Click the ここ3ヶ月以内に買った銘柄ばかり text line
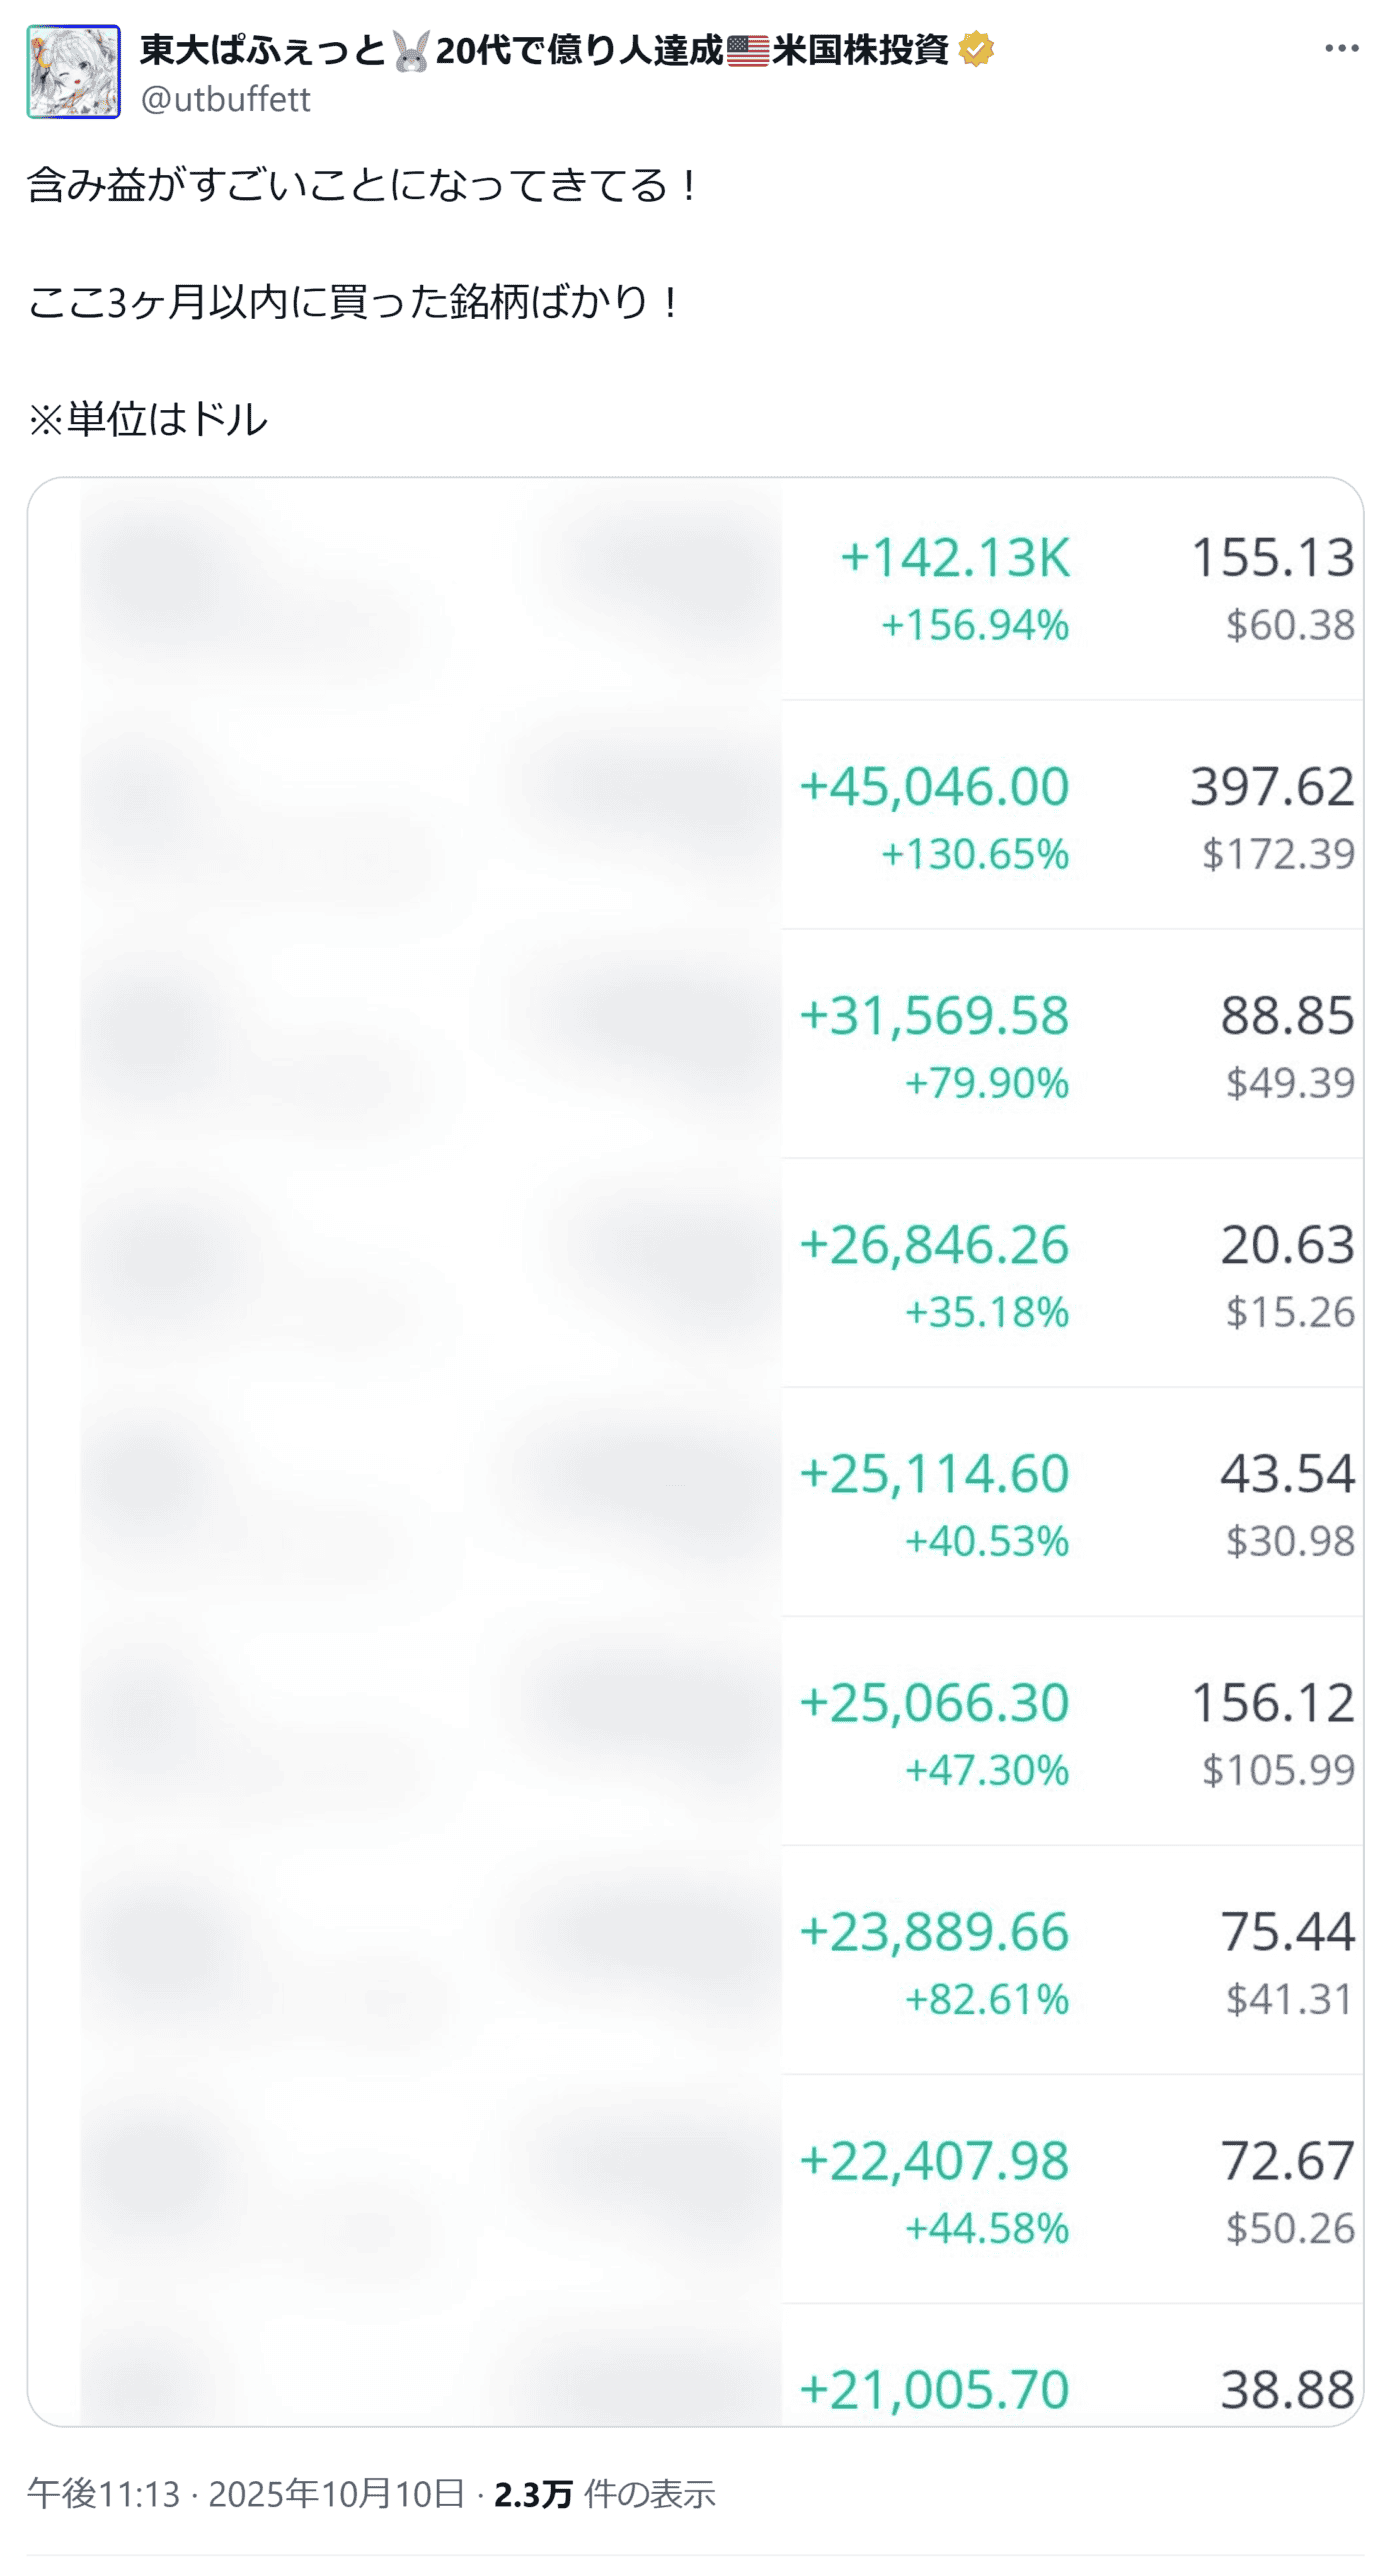Image resolution: width=1385 pixels, height=2560 pixels. (354, 301)
